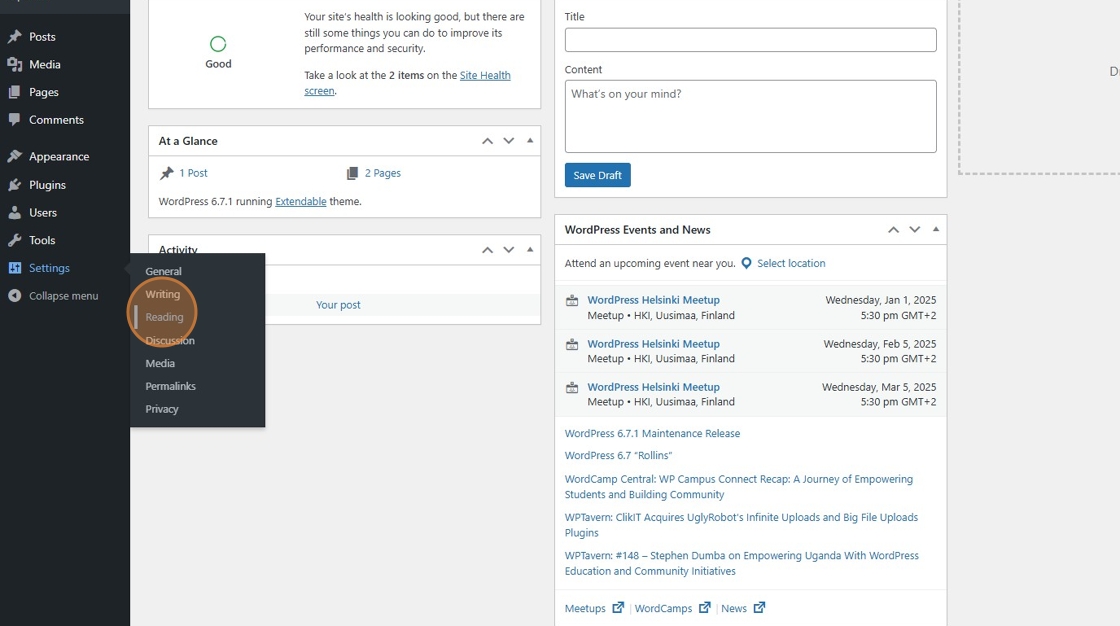Viewport: 1120px width, 626px height.
Task: Click the external link icon after News
Action: click(x=759, y=607)
